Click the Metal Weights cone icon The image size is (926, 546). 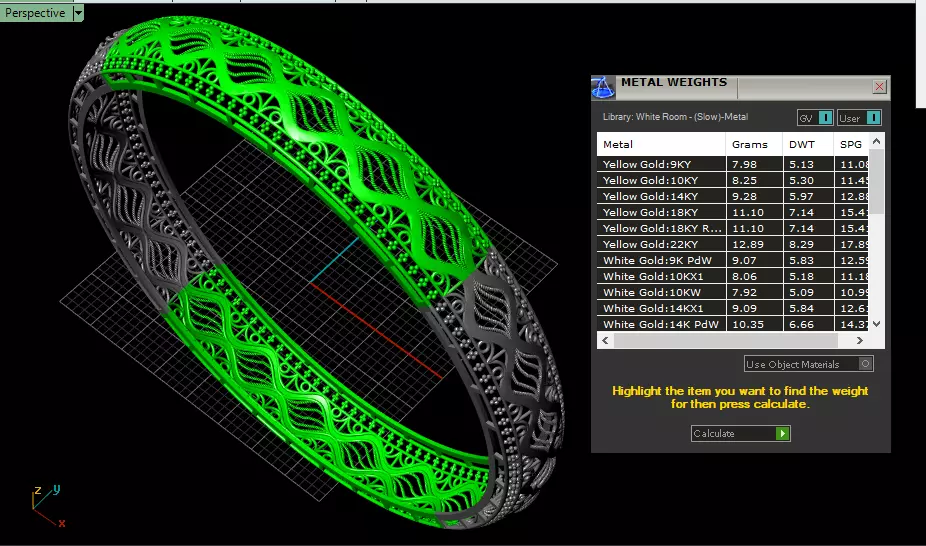pos(603,88)
